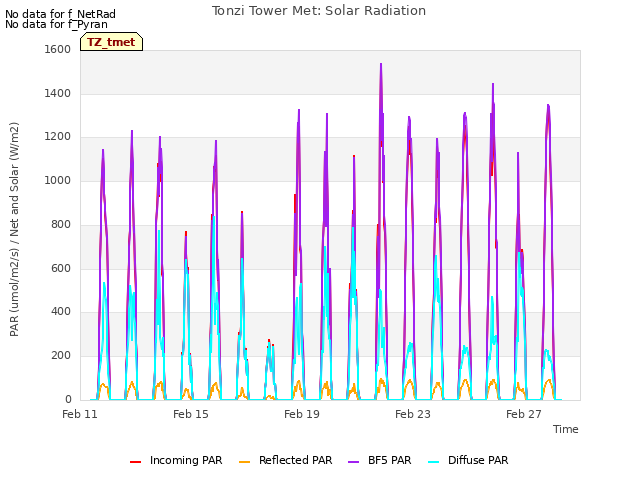The image size is (640, 480).
Task: Toggle Diffuse PAR legend entry
Action: (468, 460)
